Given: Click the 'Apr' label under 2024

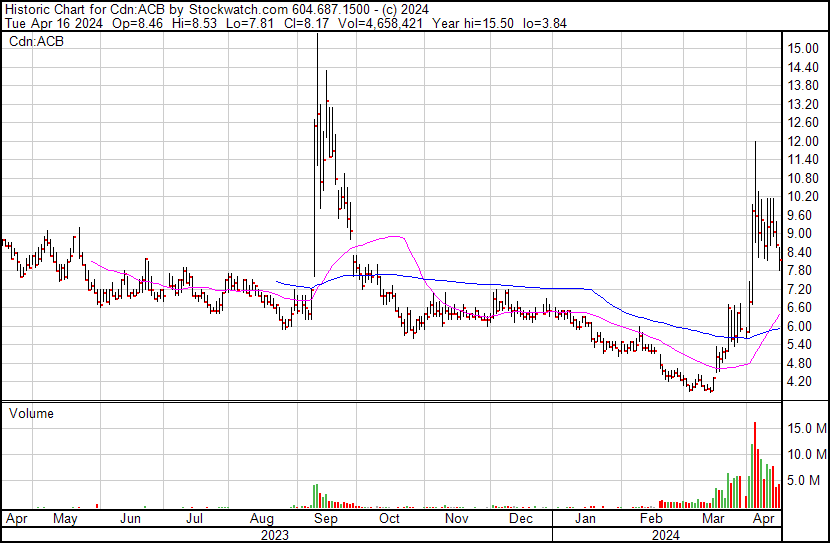Looking at the screenshot, I should click(764, 519).
